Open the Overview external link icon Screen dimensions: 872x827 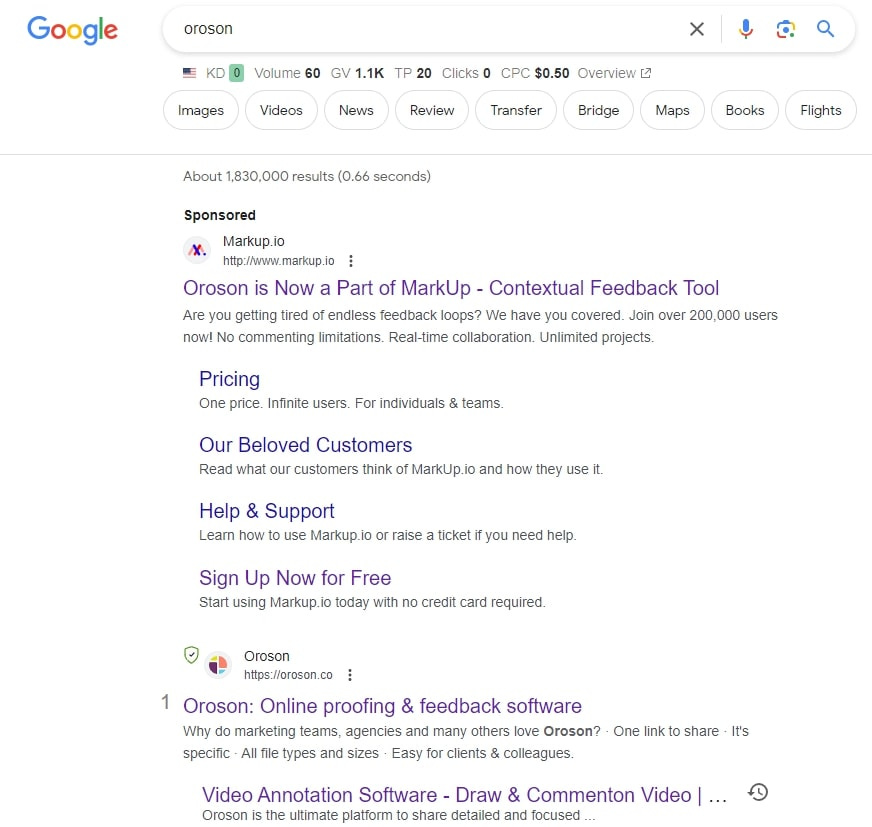pos(646,73)
